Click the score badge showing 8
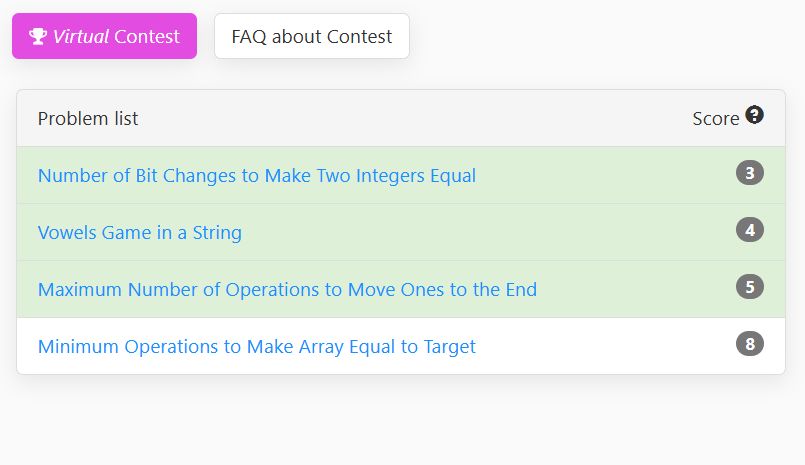The image size is (805, 465). (x=750, y=344)
